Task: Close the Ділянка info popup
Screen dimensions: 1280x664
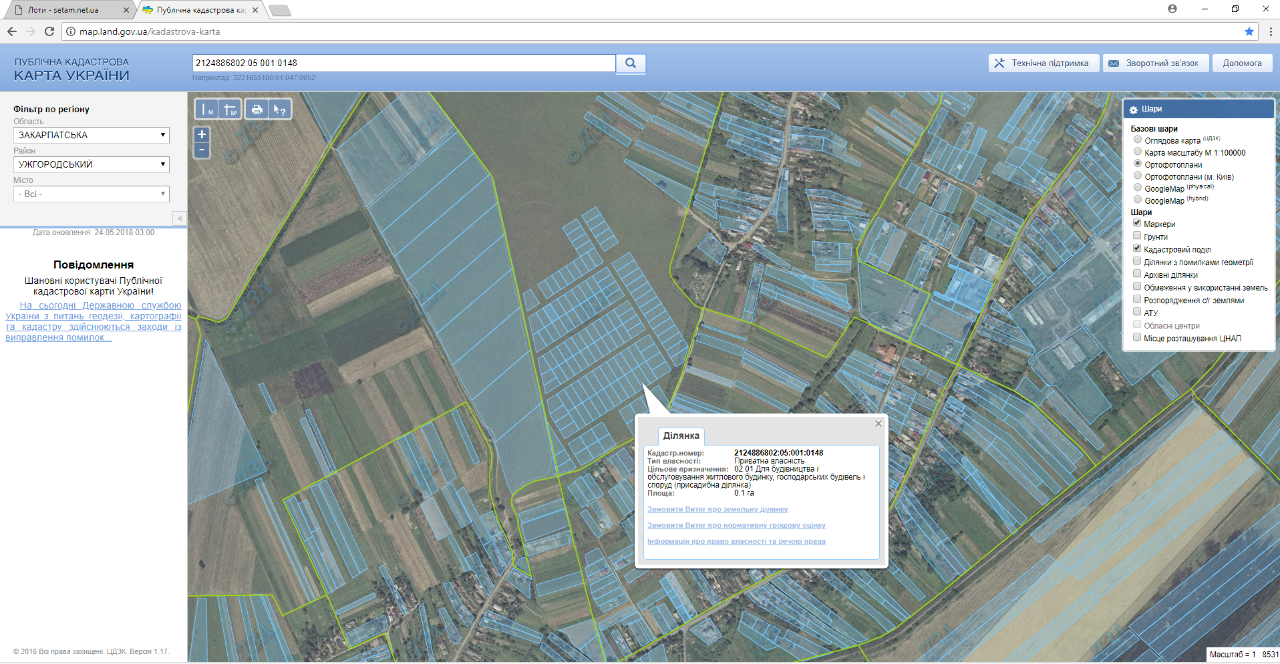Action: tap(879, 423)
